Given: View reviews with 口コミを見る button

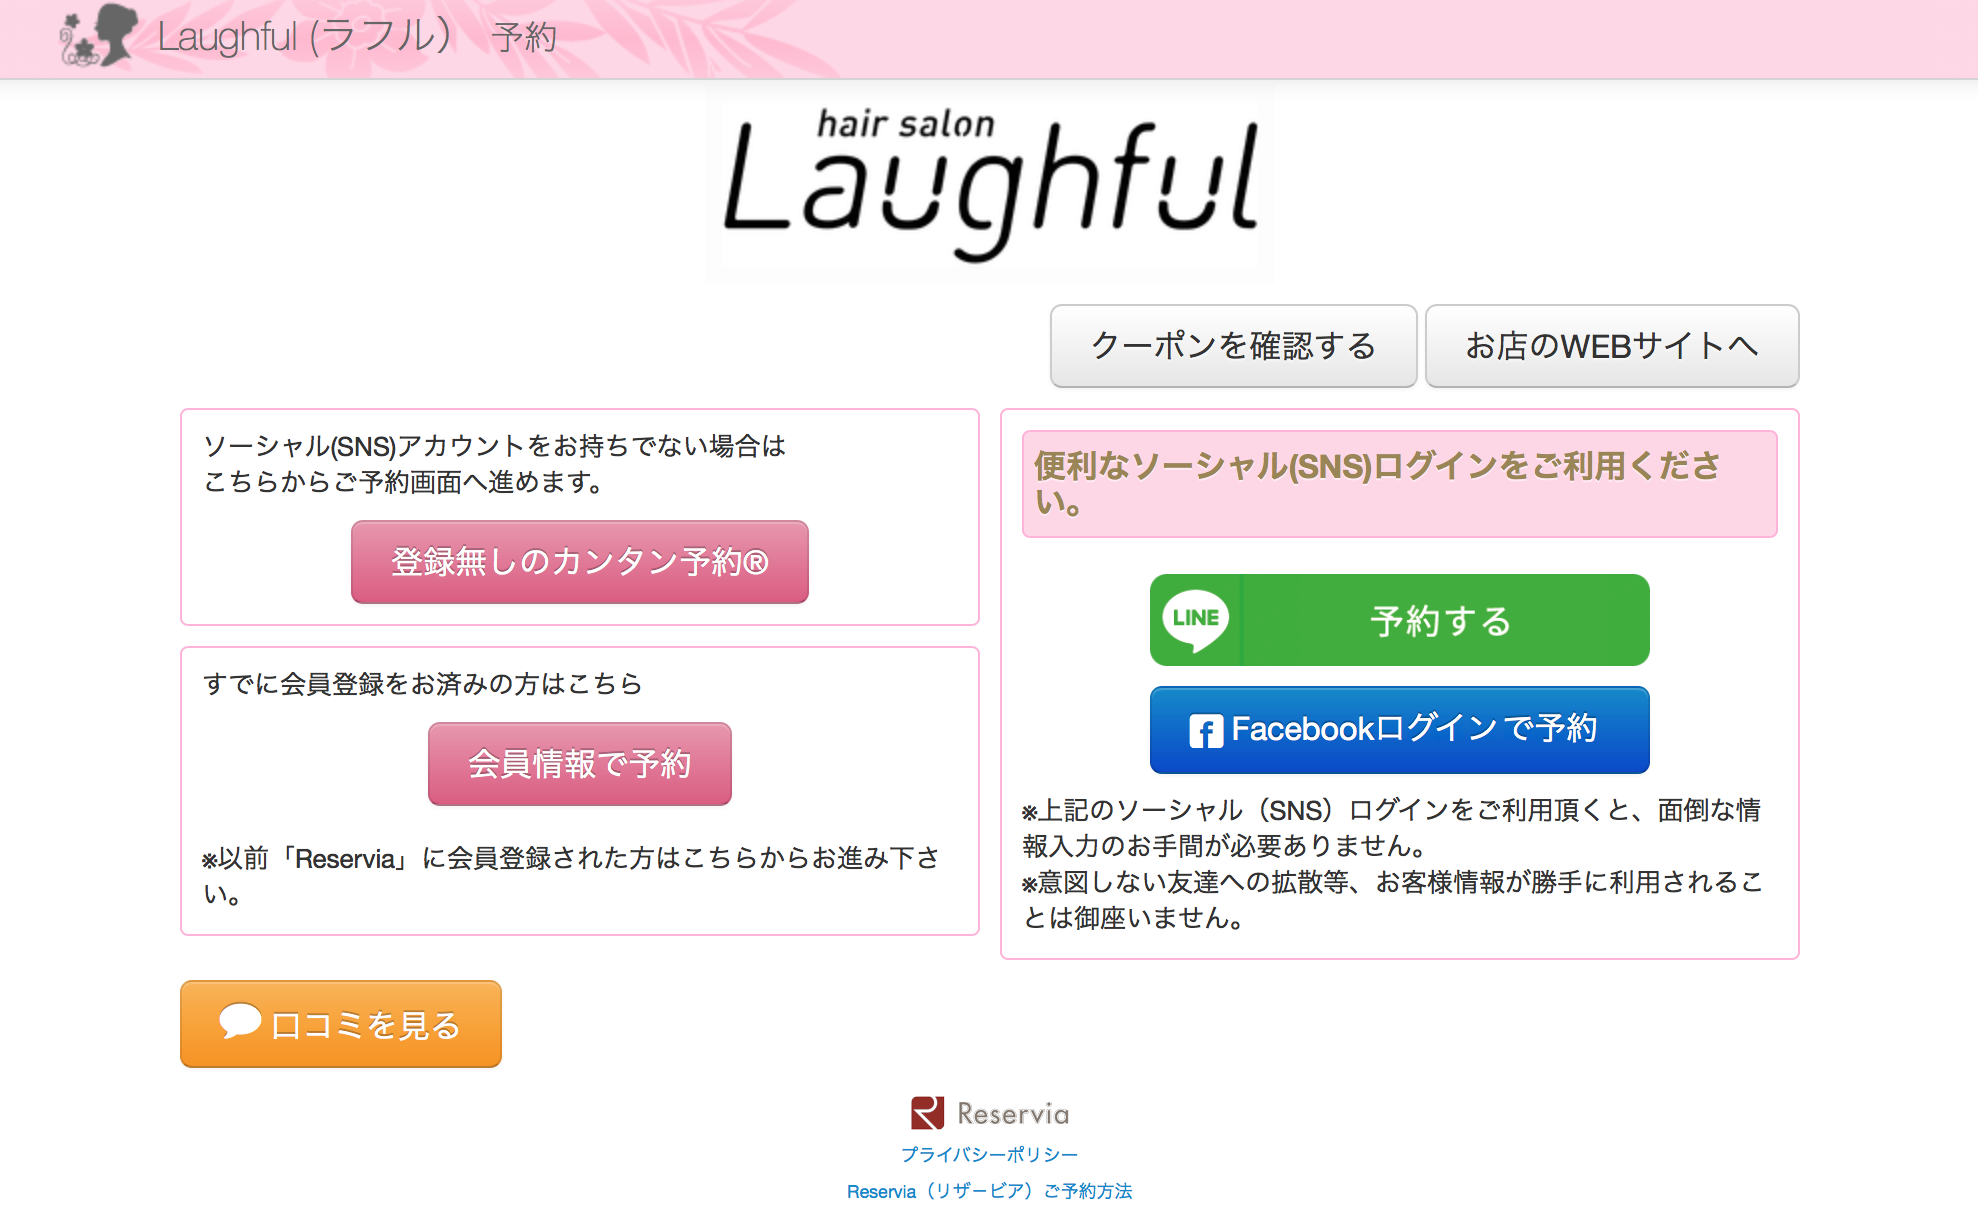Looking at the screenshot, I should (x=341, y=1024).
